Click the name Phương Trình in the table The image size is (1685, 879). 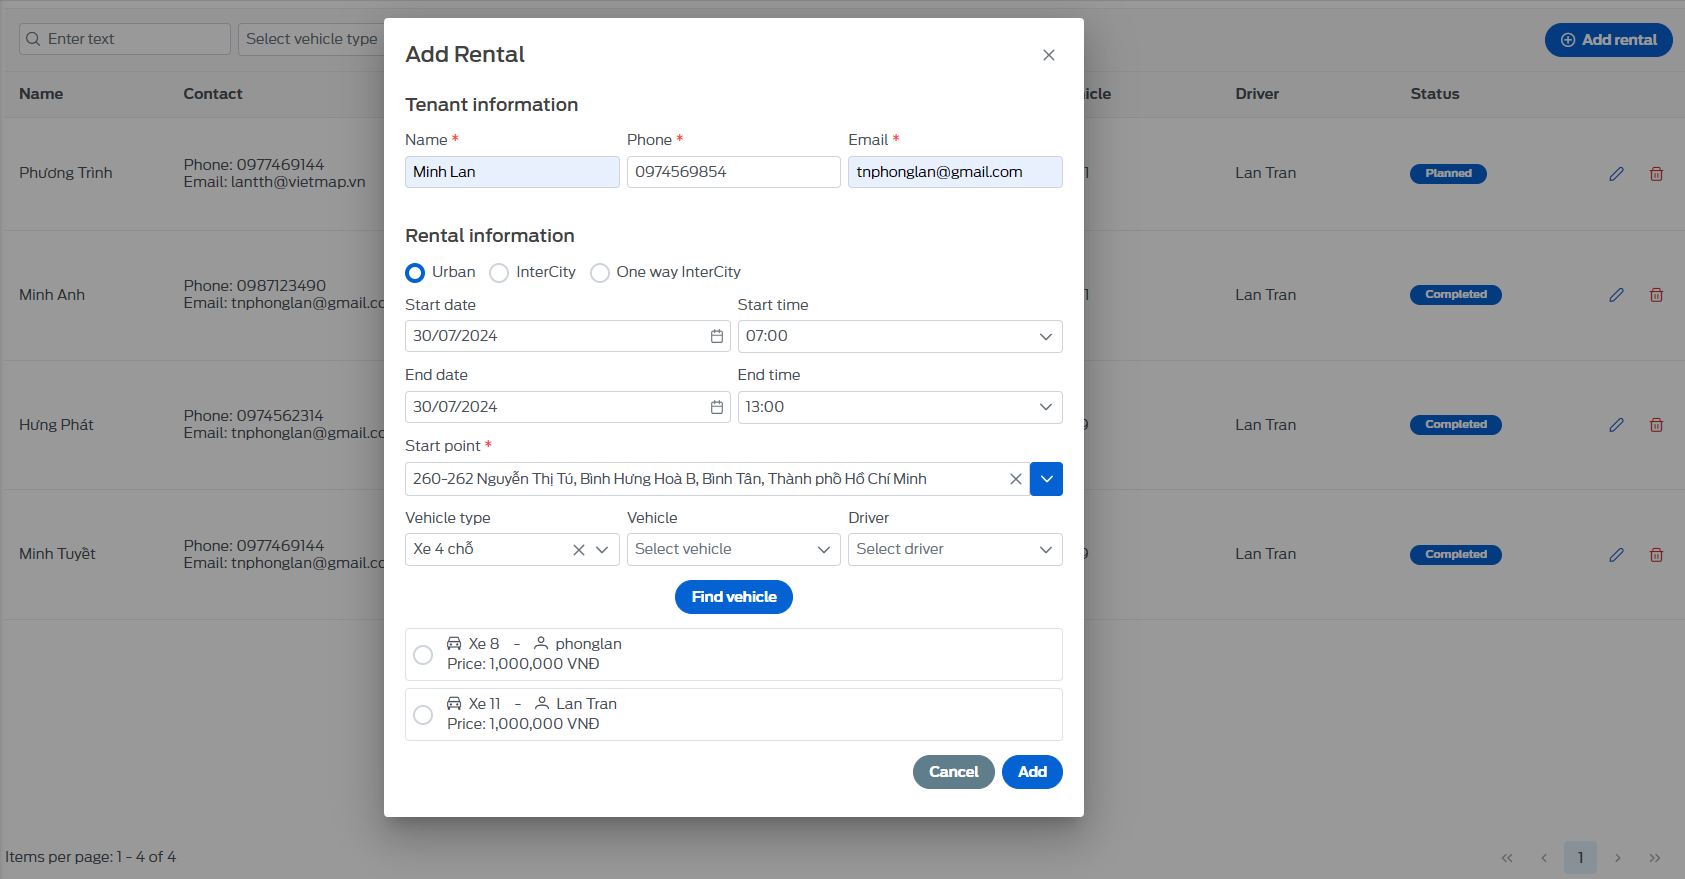tap(66, 173)
